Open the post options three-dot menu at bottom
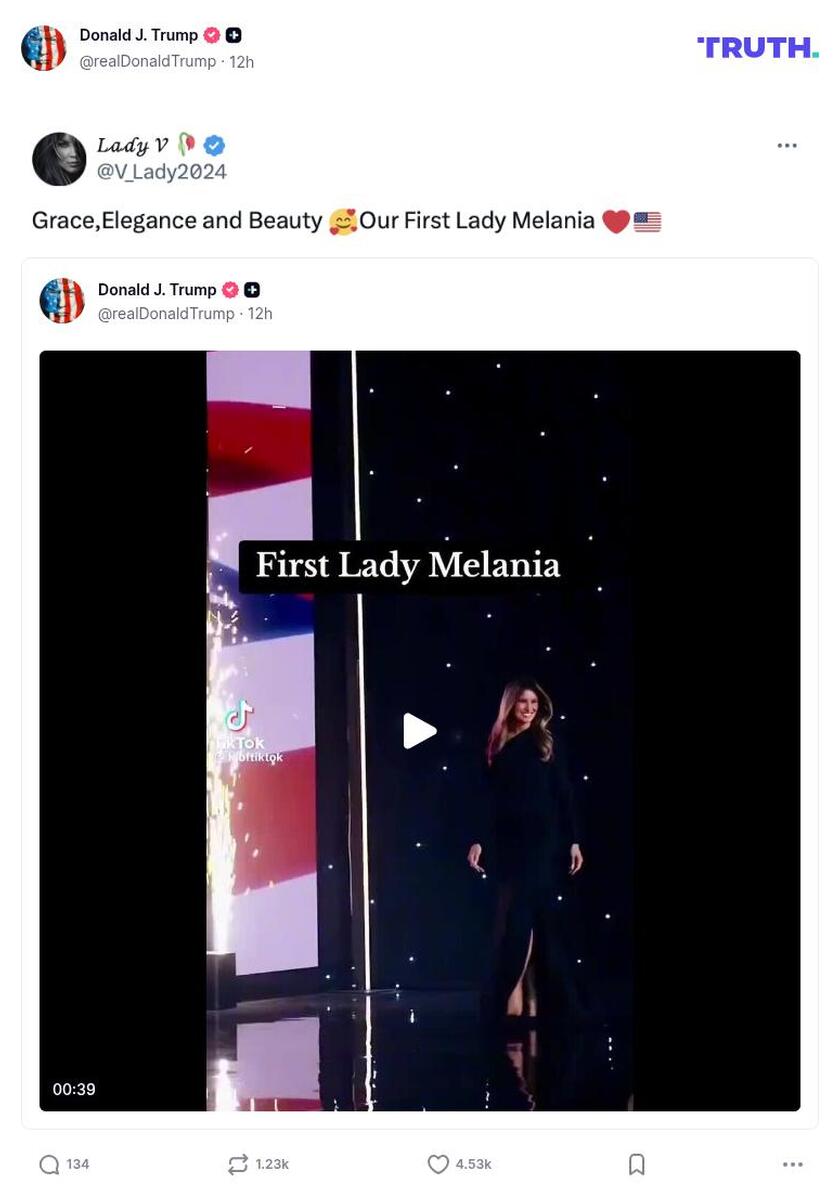This screenshot has height=1204, width=840. [792, 1164]
